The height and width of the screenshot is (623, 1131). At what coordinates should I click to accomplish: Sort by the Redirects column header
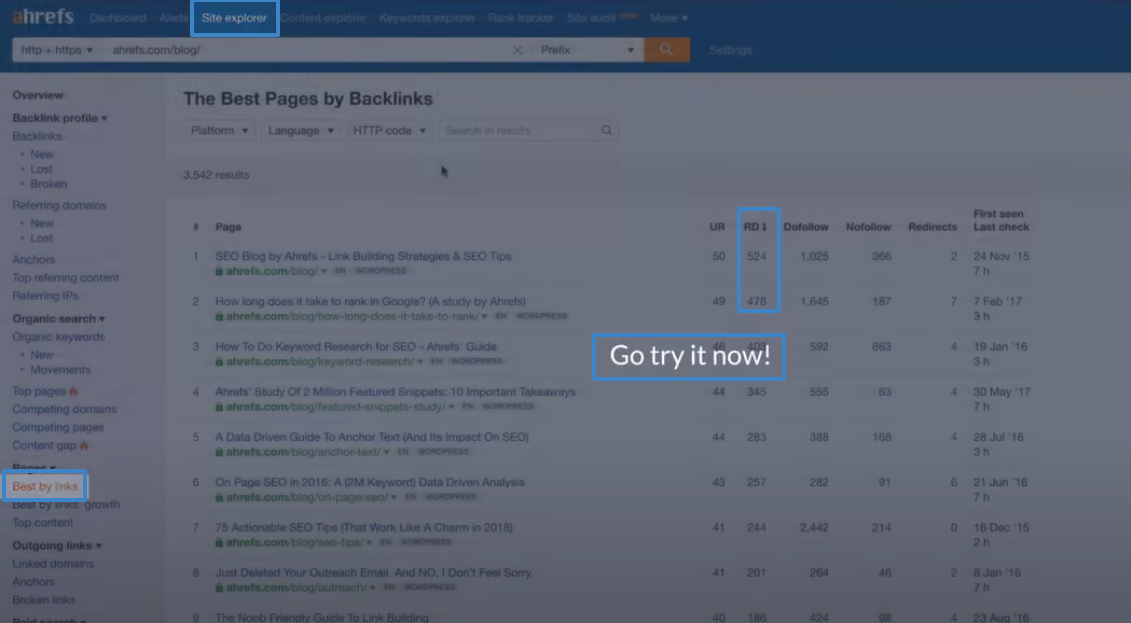(933, 227)
